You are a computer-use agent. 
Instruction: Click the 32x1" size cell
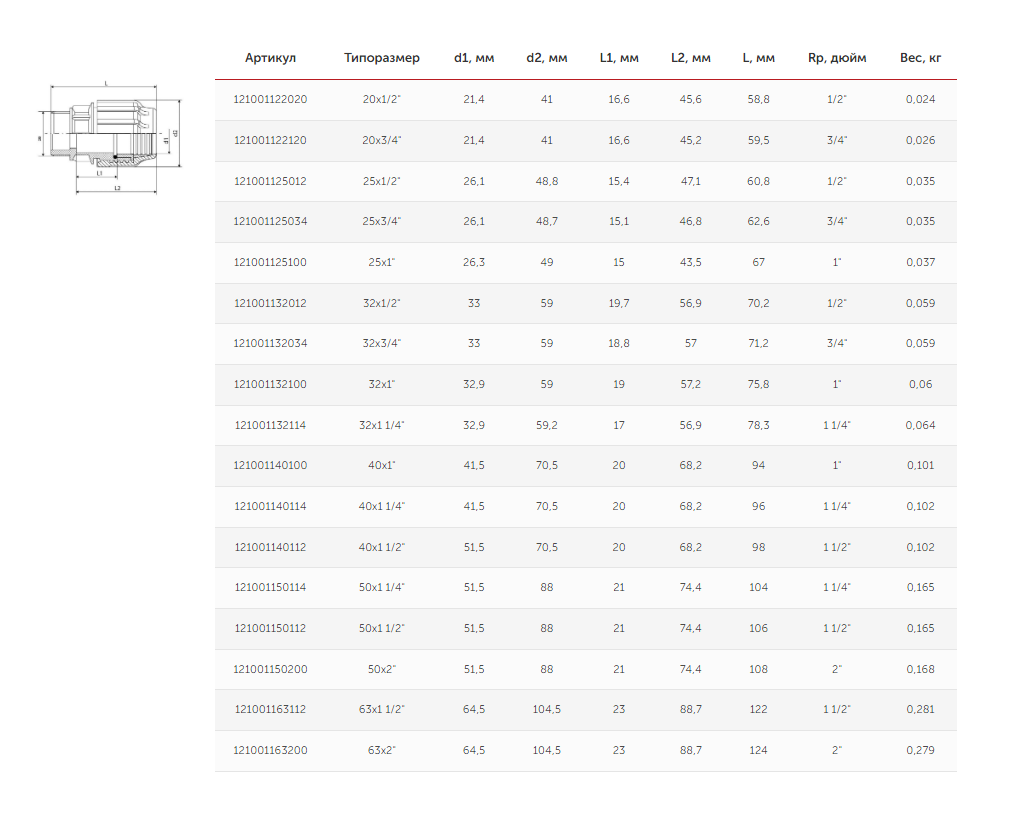coord(382,384)
